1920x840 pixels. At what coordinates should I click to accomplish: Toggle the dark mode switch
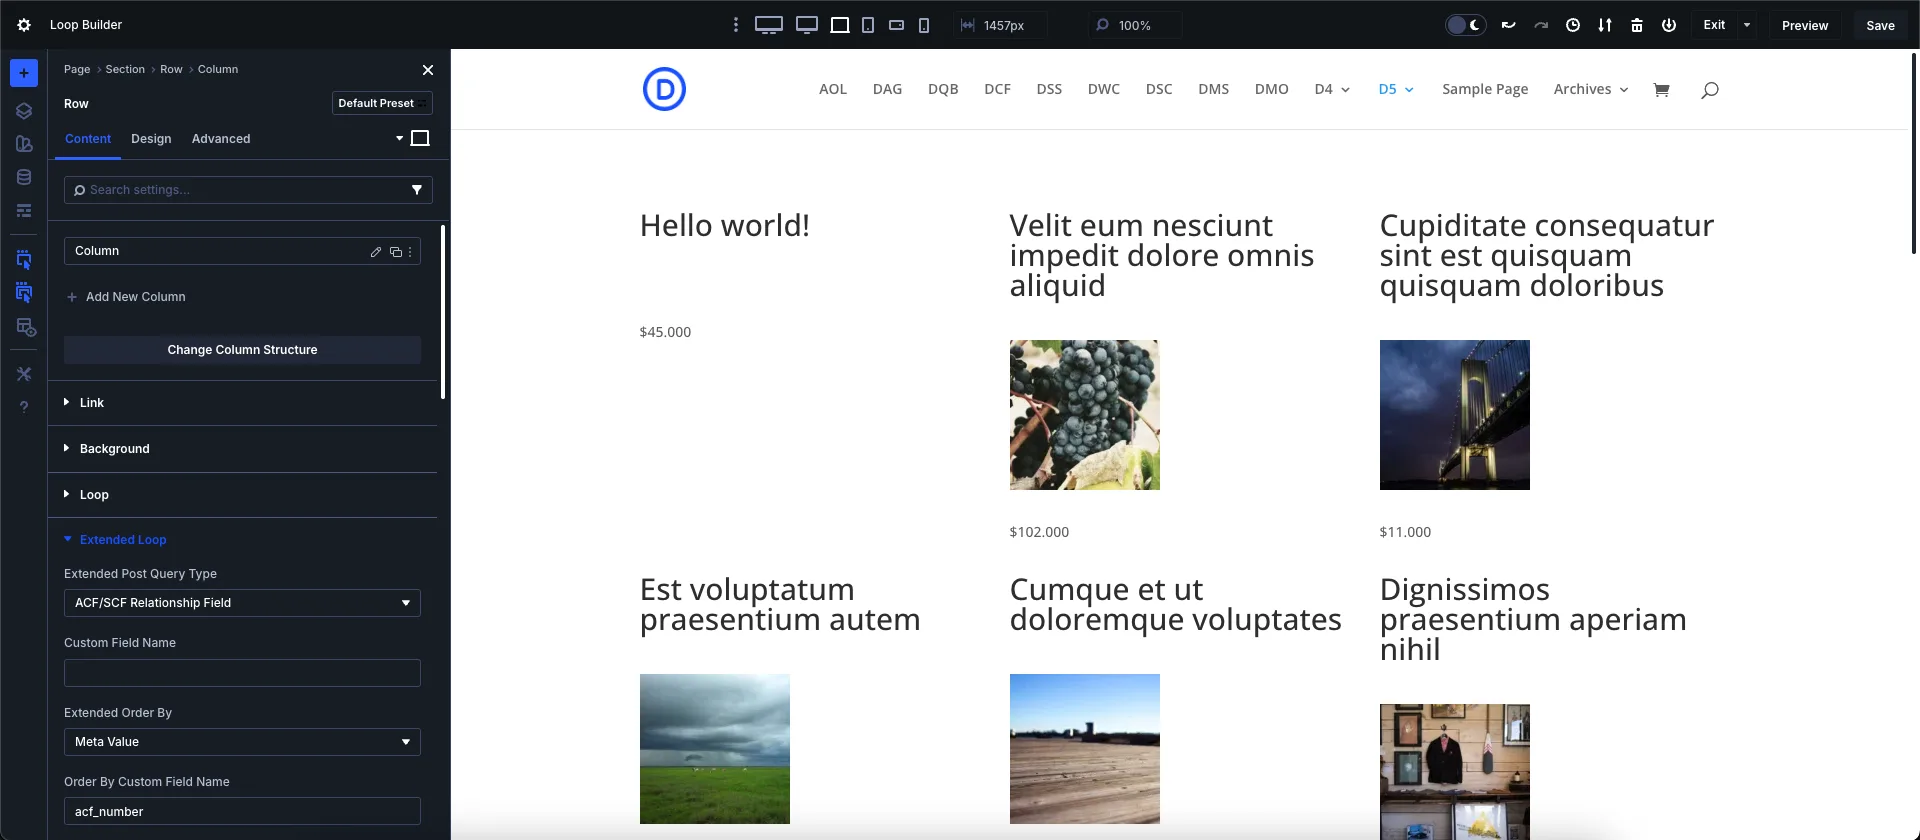click(x=1465, y=25)
